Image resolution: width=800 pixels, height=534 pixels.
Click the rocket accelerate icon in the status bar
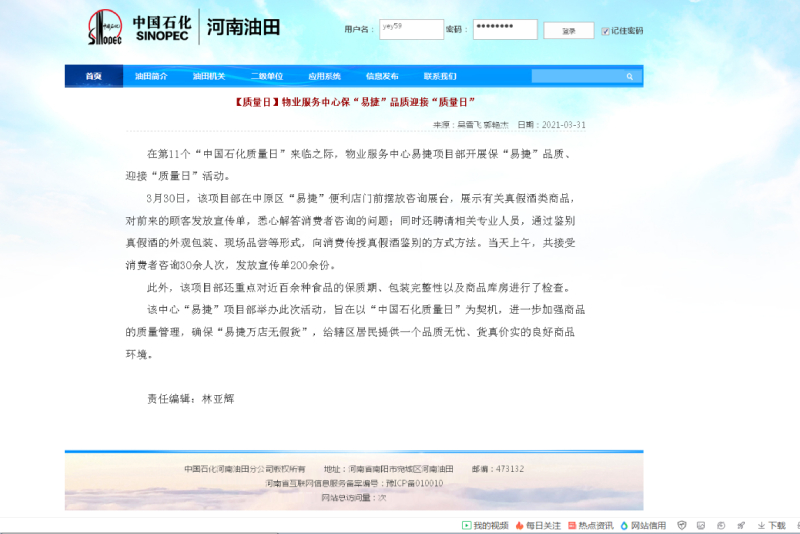pos(741,525)
